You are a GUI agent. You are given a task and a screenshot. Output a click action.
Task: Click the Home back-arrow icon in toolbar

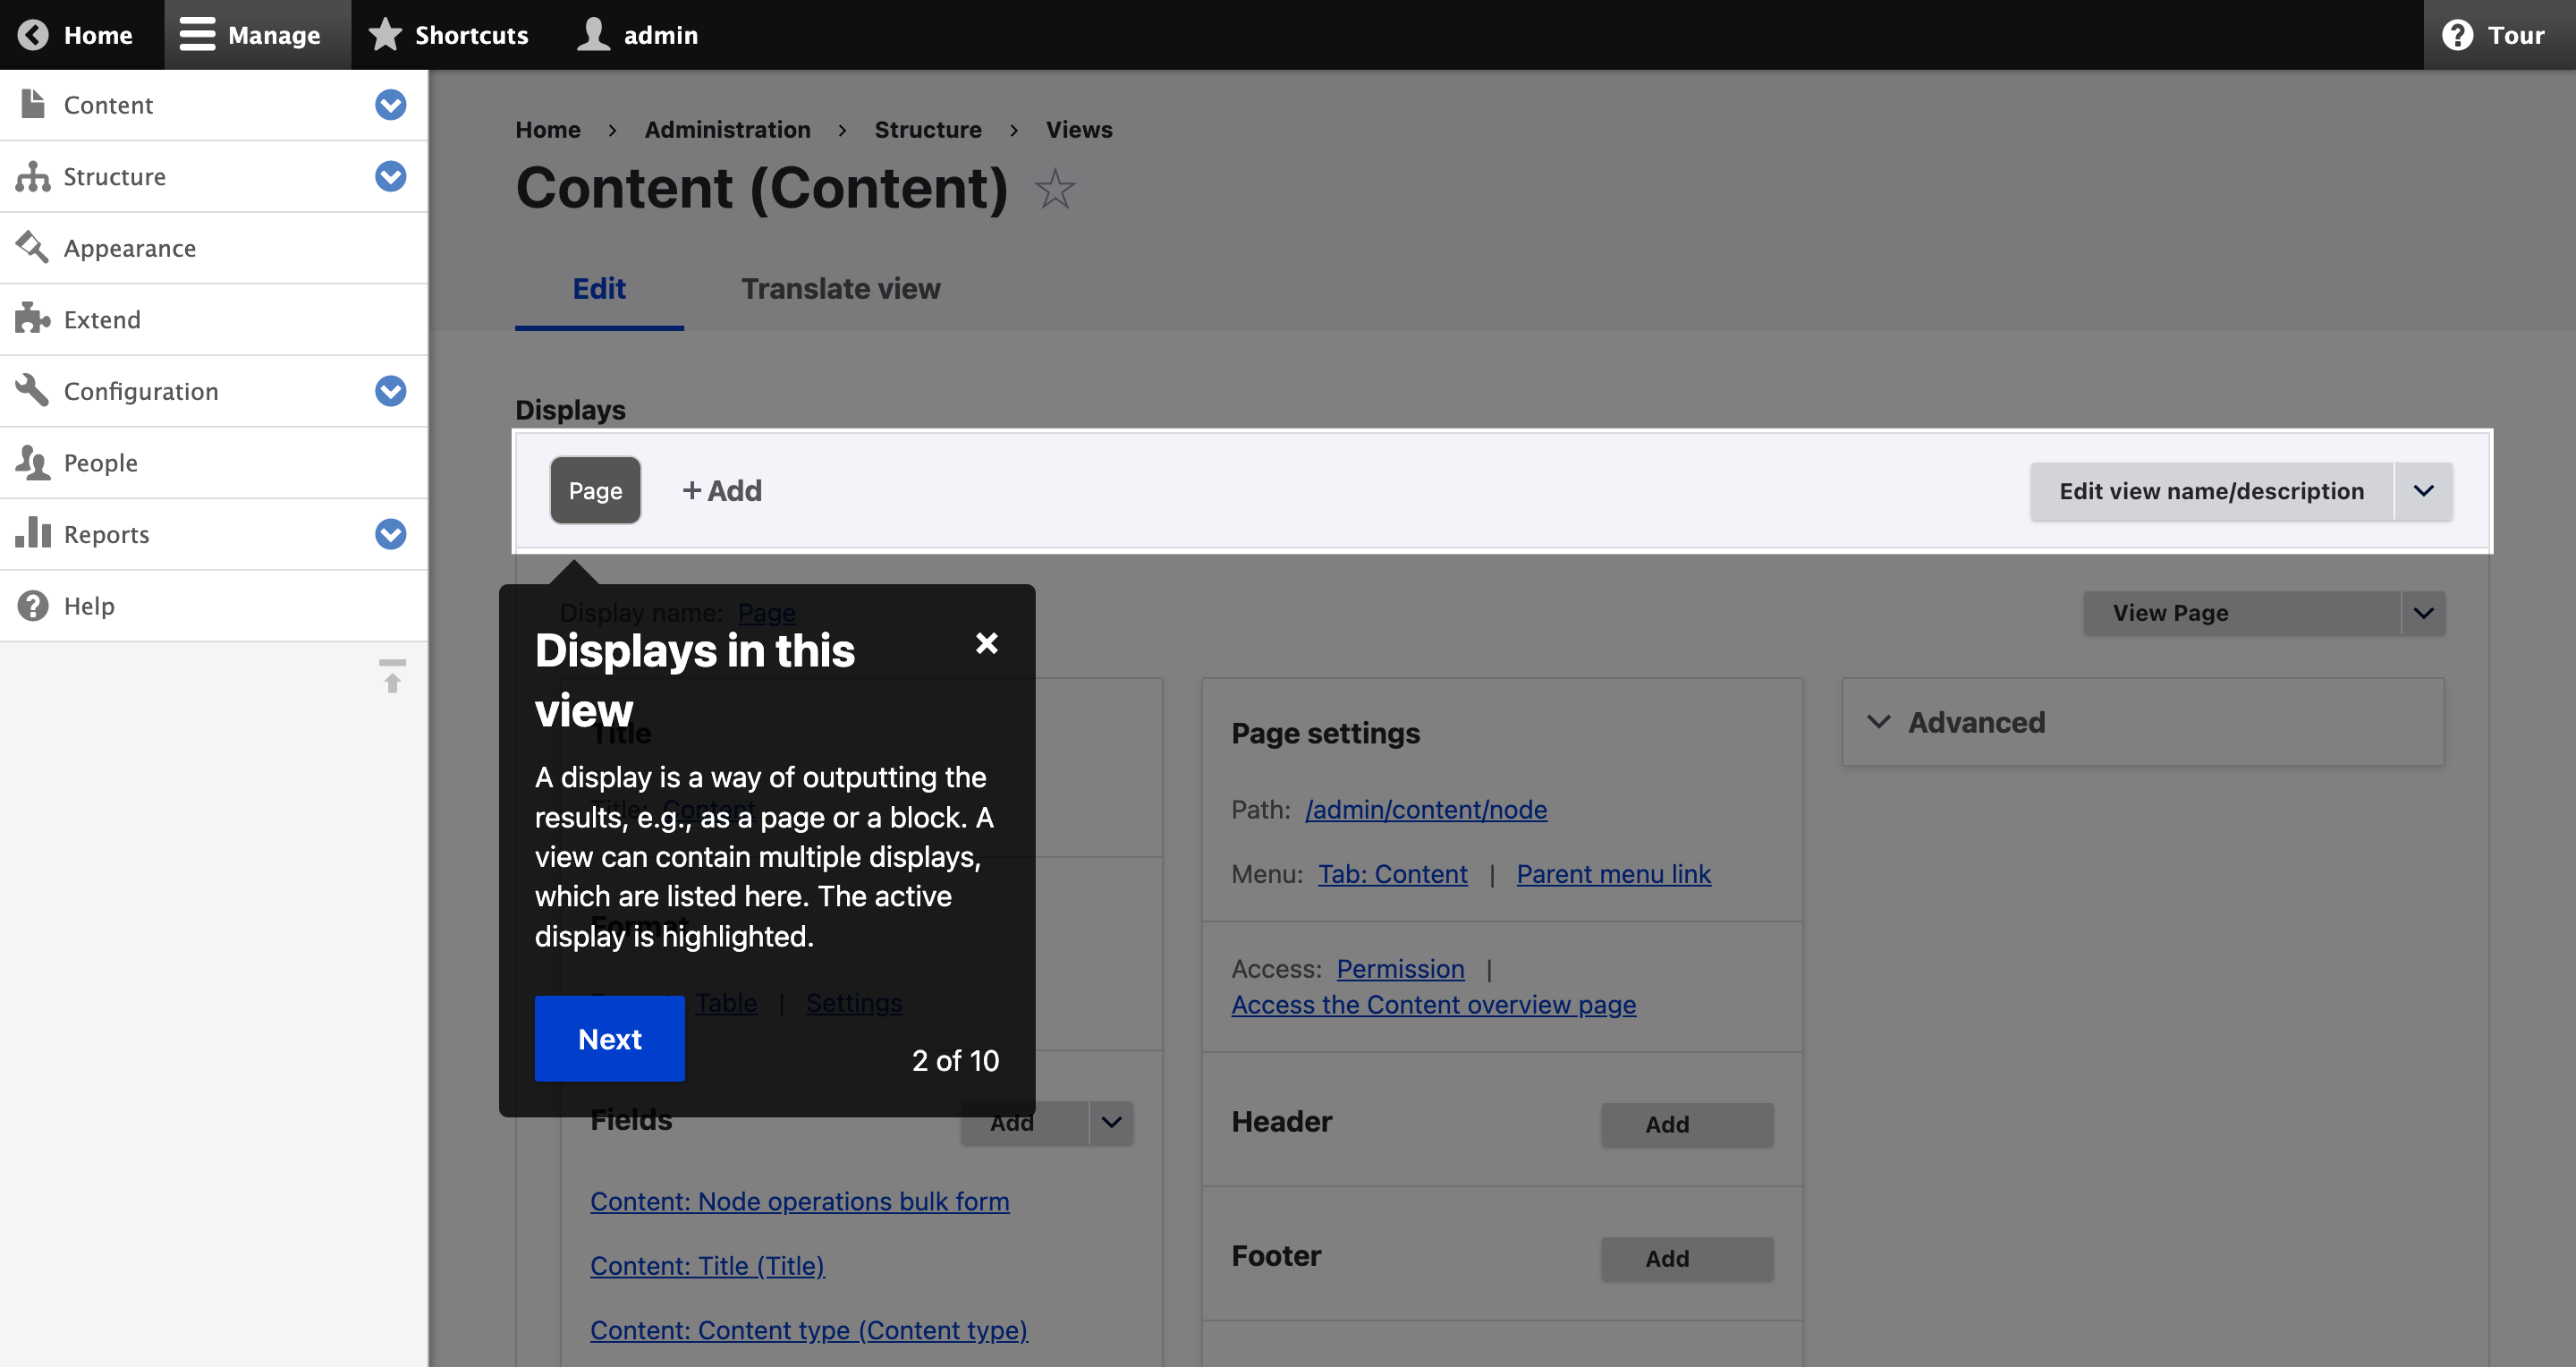point(33,35)
